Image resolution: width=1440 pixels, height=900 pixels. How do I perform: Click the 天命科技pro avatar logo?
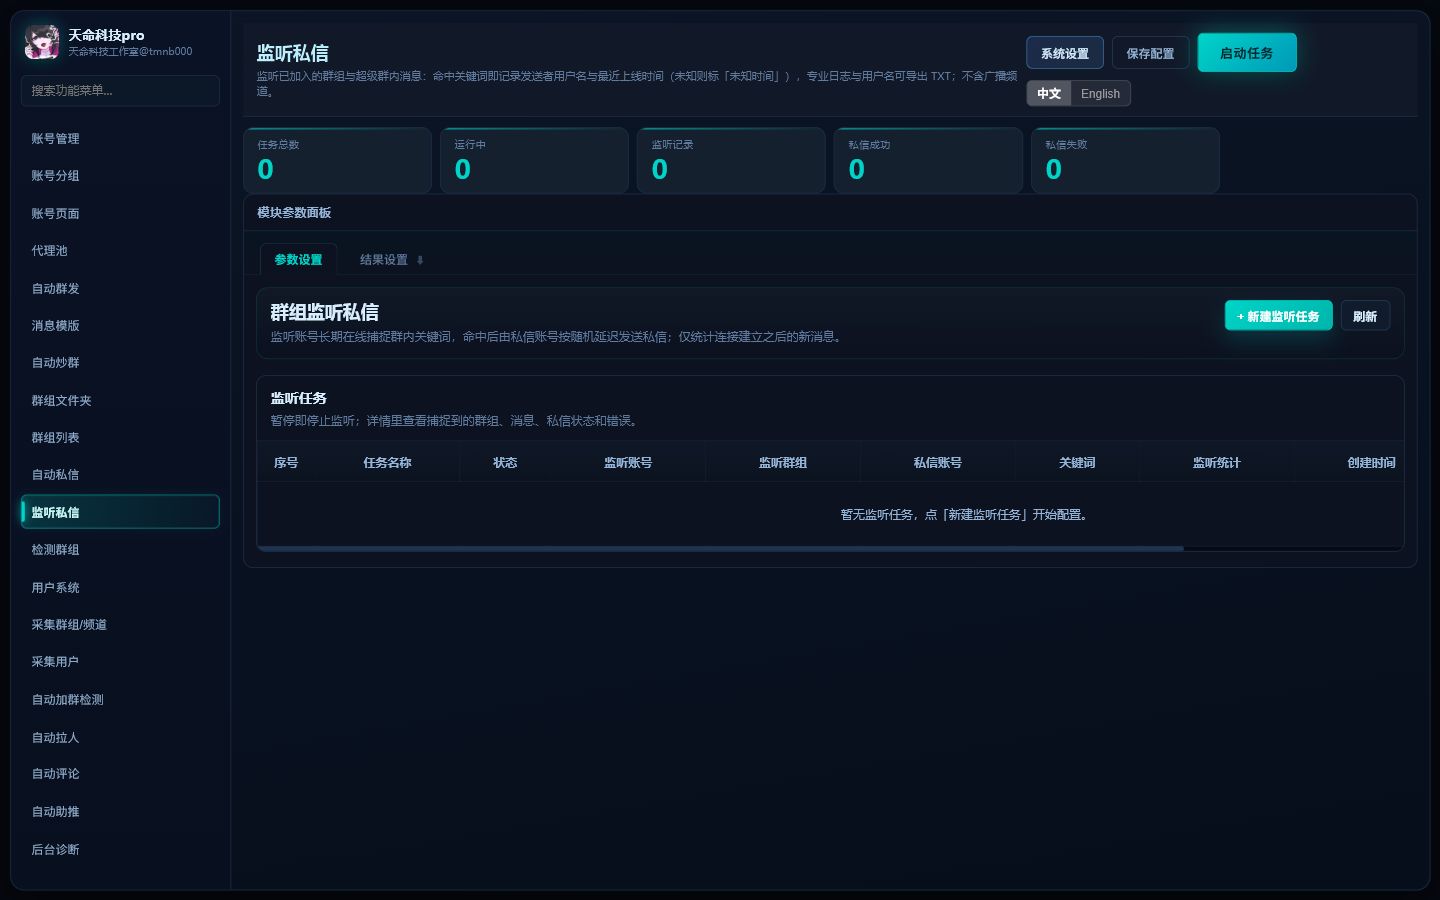pos(41,42)
